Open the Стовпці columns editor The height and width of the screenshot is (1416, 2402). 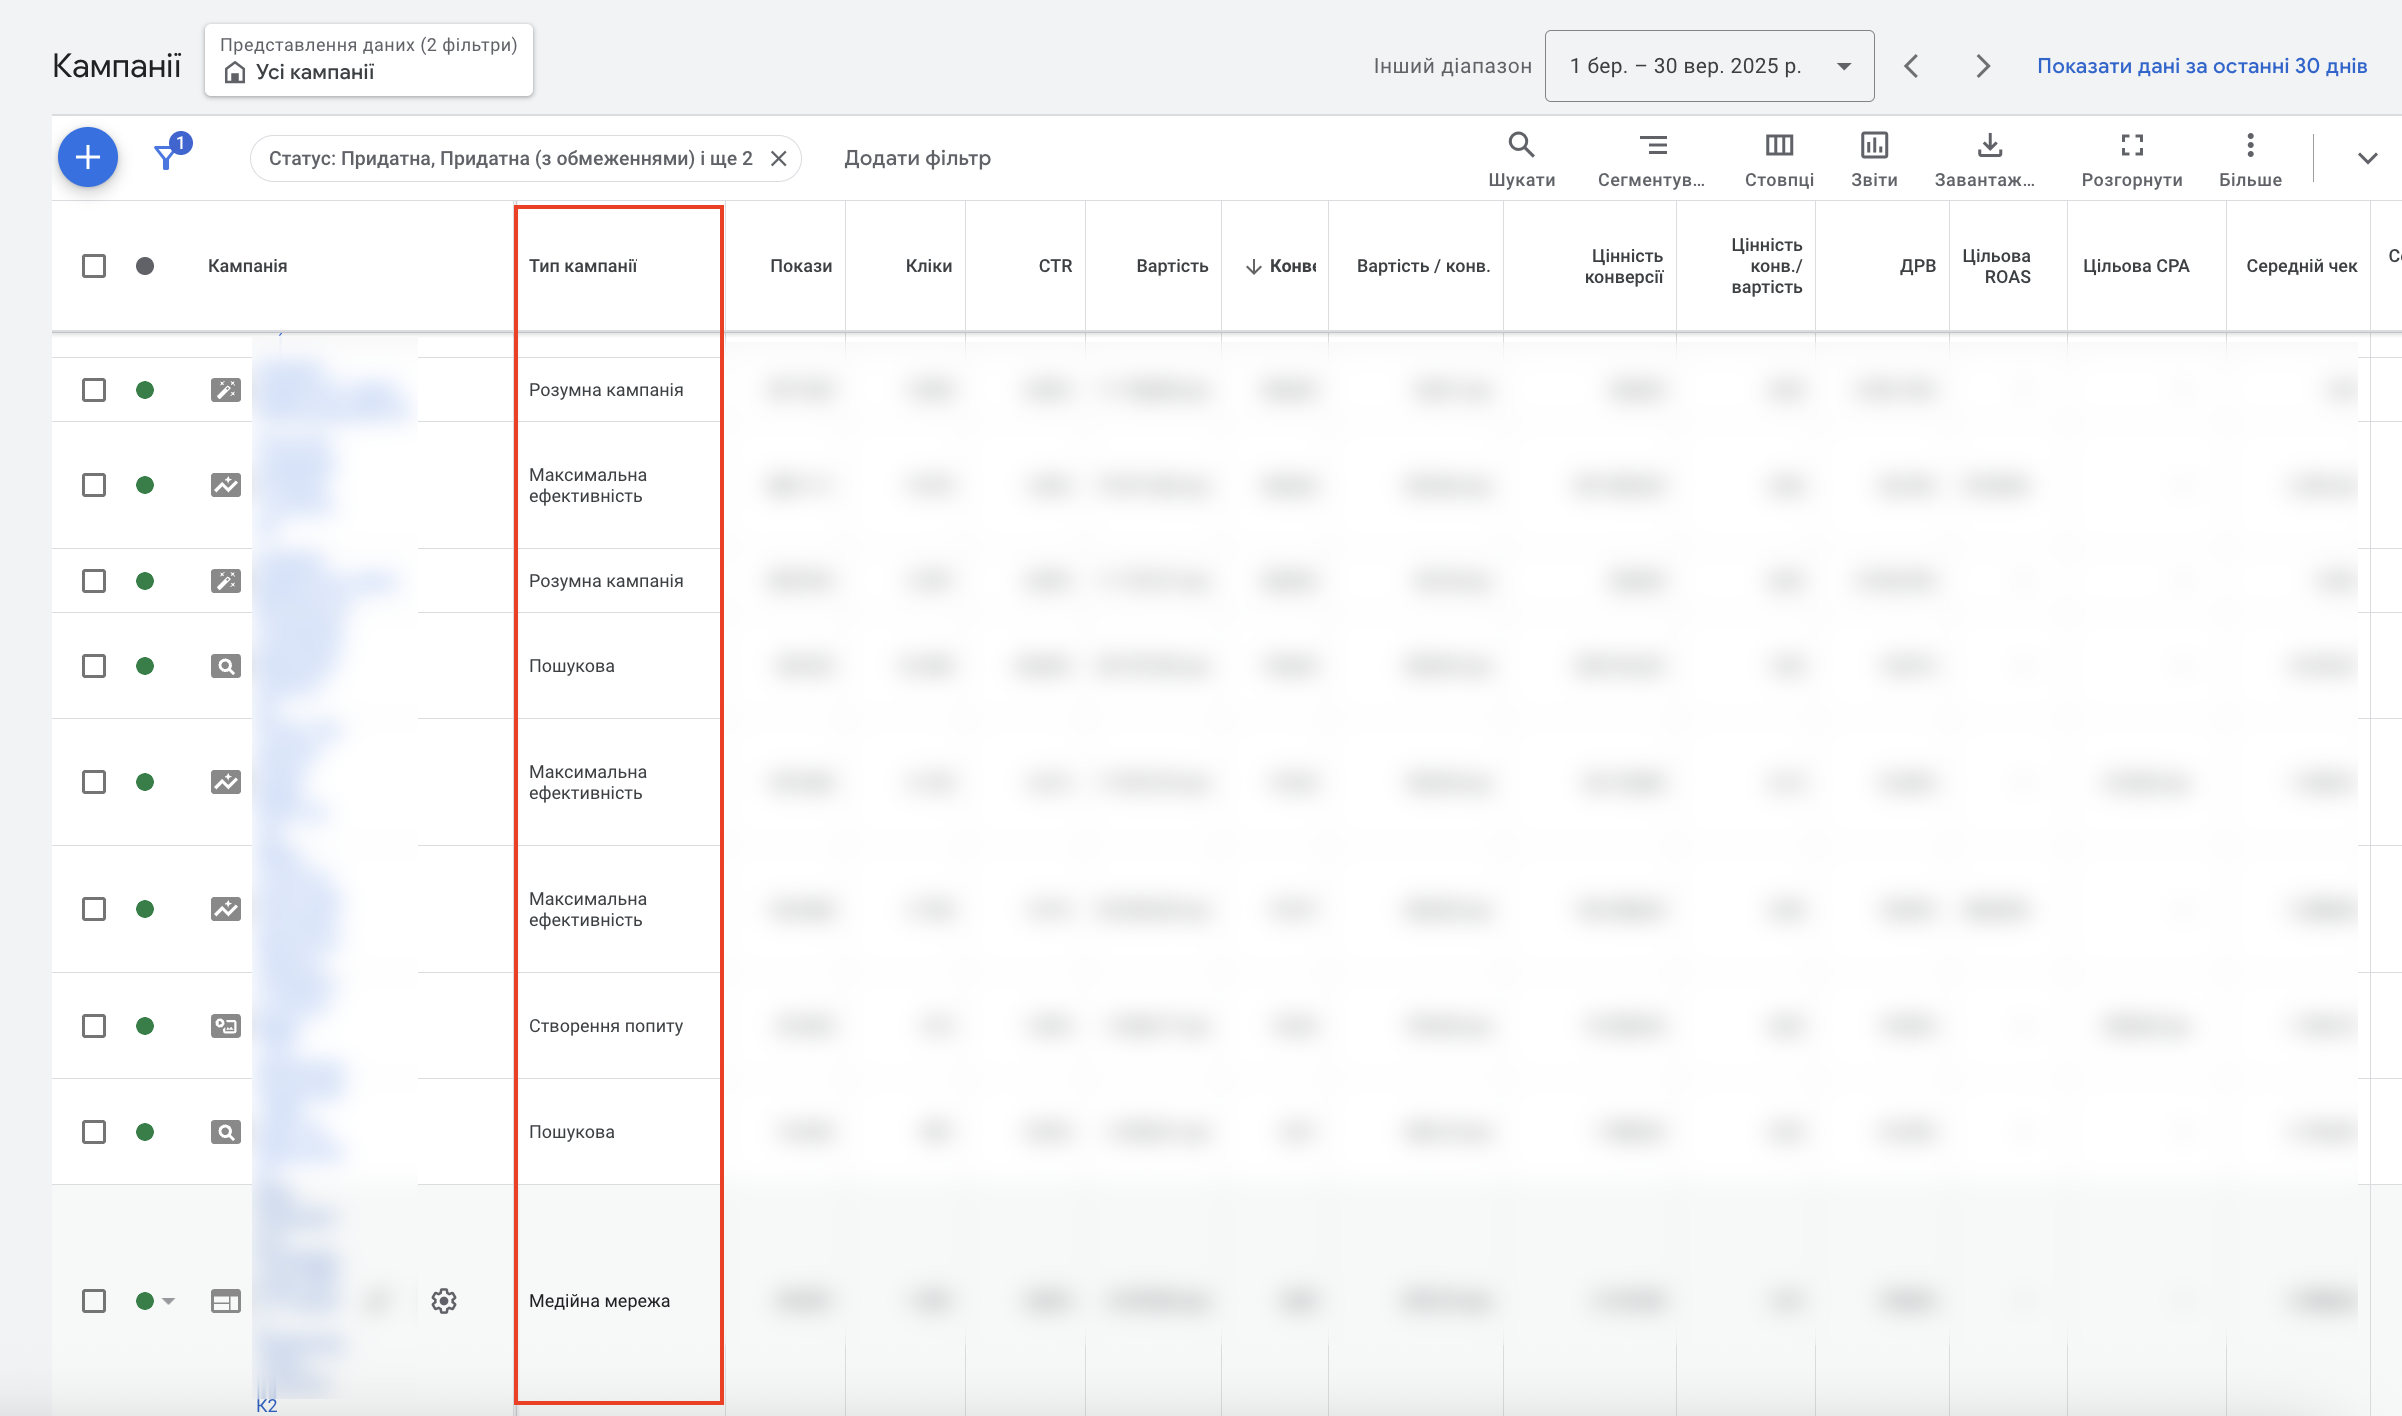point(1779,158)
